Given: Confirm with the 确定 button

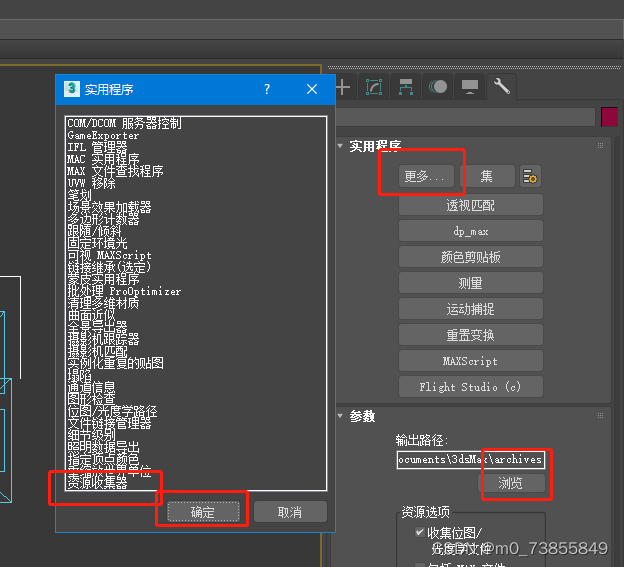Looking at the screenshot, I should (203, 512).
